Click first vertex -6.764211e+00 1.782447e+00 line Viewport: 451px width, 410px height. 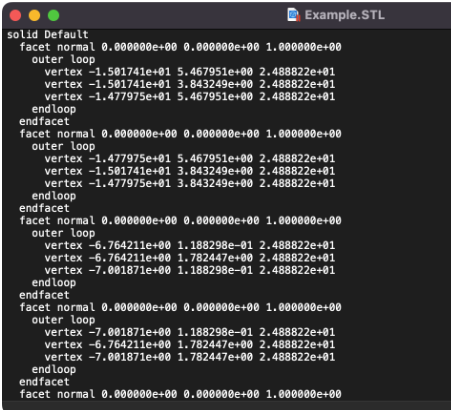point(190,258)
